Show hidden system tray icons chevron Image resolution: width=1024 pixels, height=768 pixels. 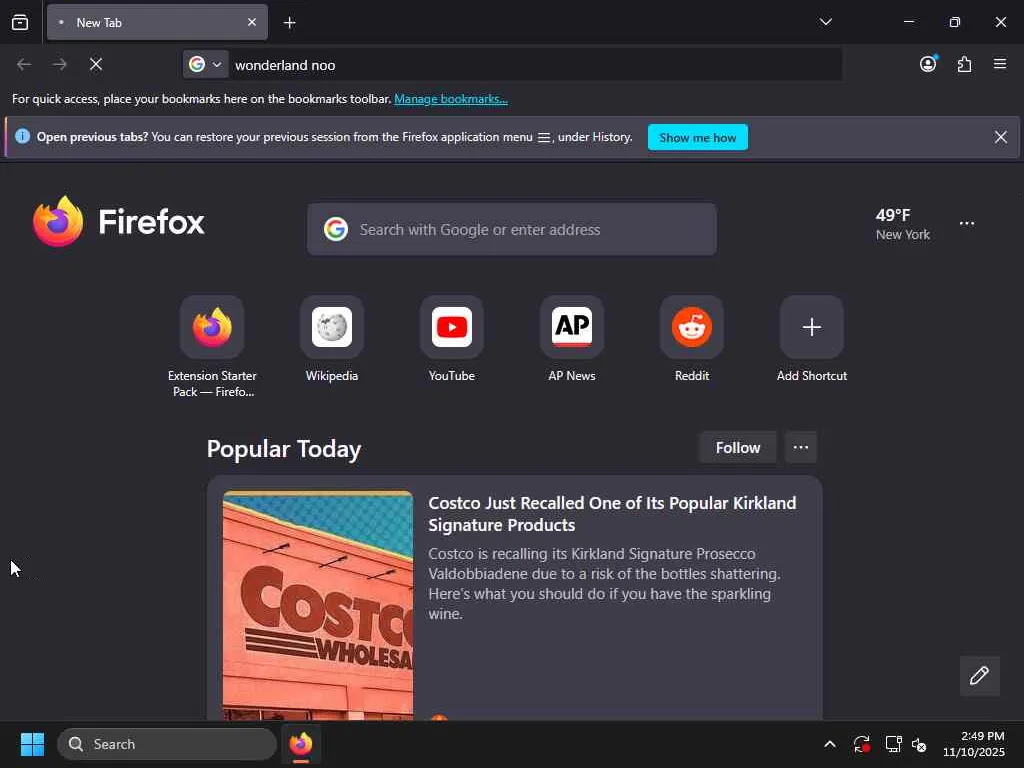click(829, 744)
